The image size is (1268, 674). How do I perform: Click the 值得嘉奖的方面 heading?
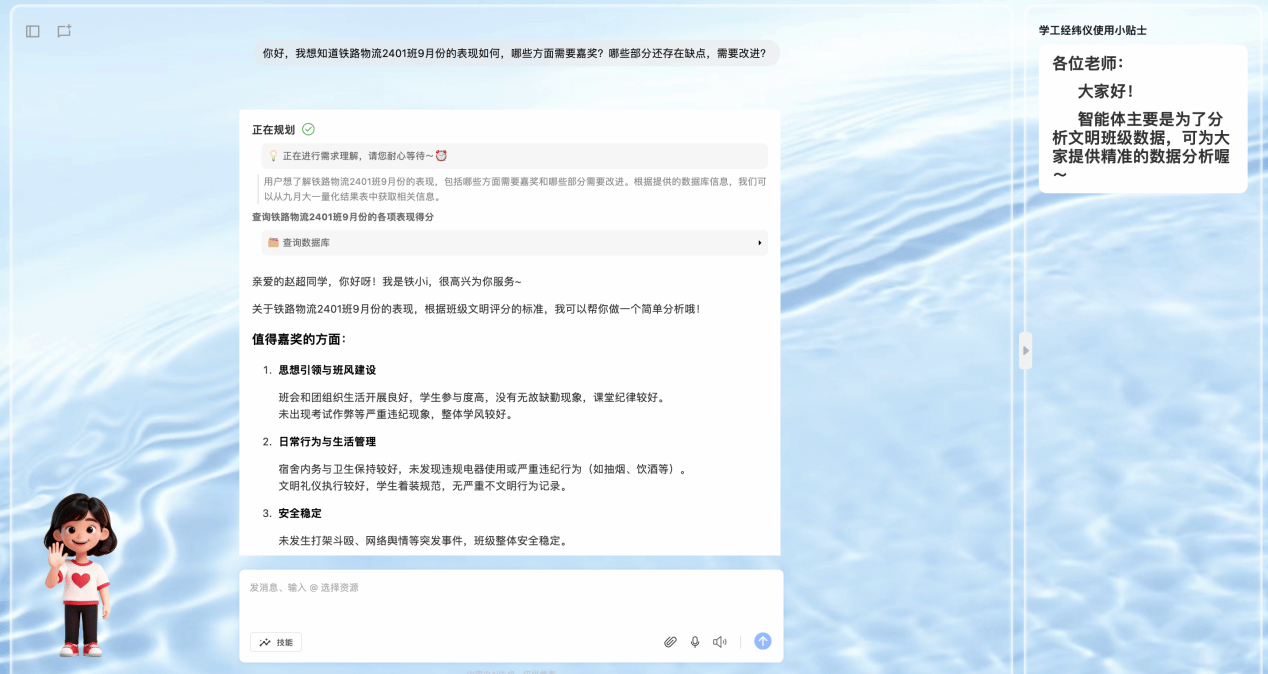(x=299, y=339)
